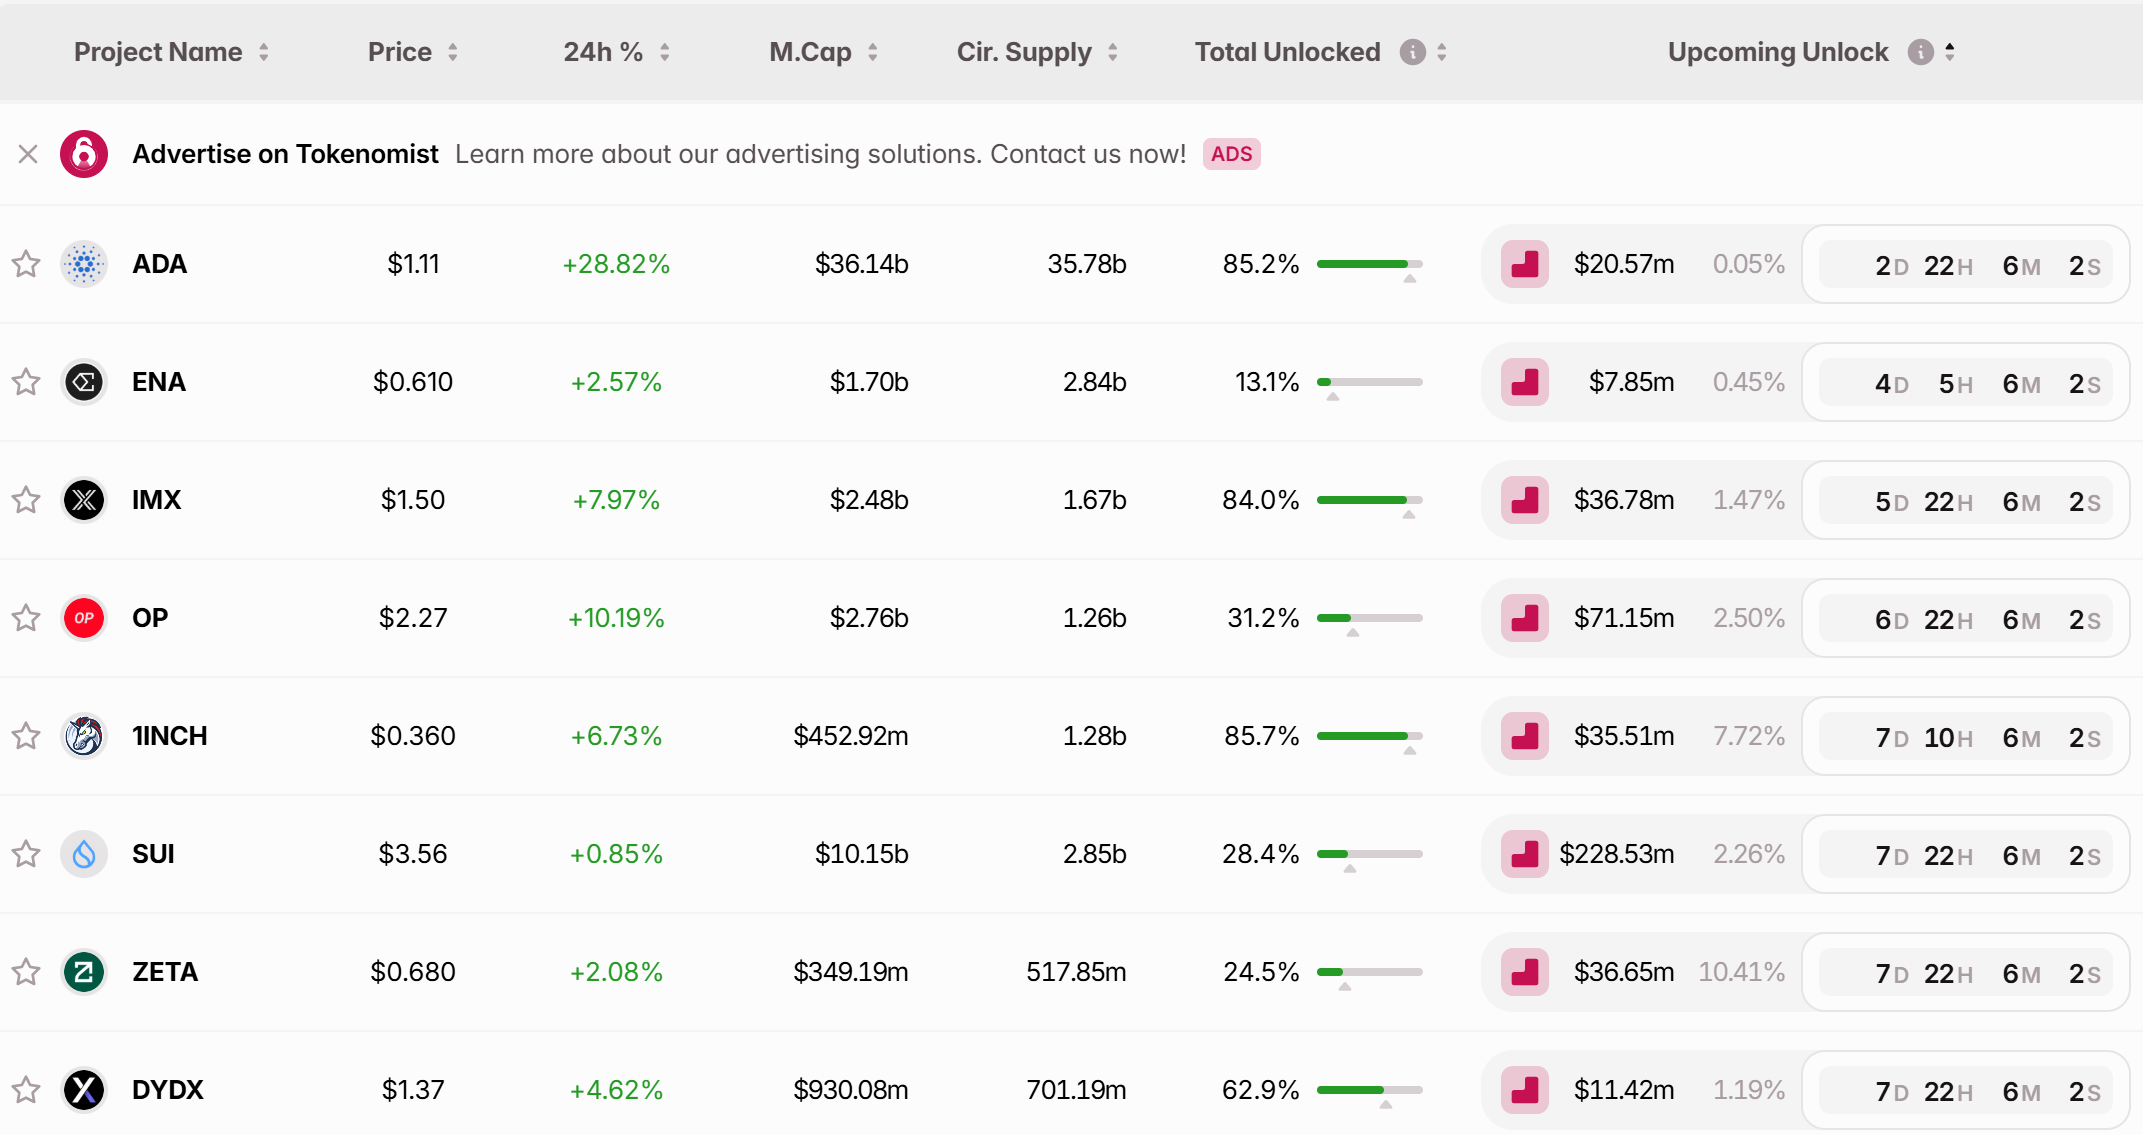
Task: Click OP's pink unlock type icon
Action: point(1525,618)
